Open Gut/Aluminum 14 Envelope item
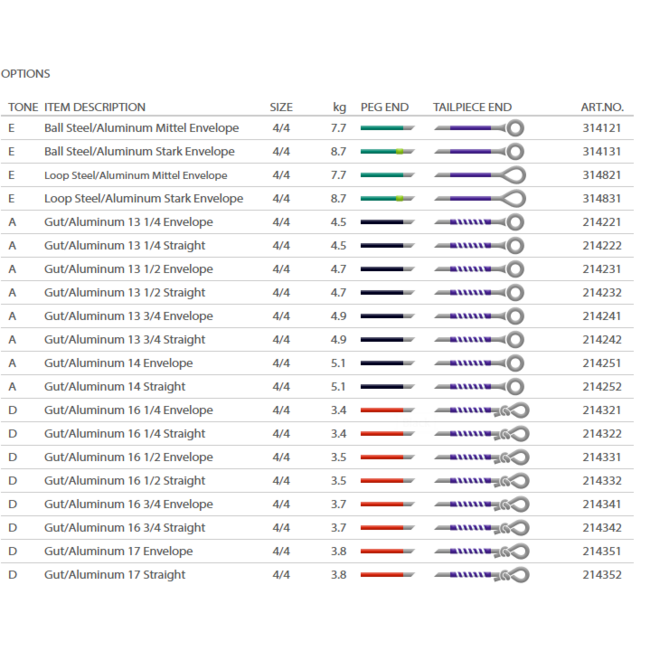This screenshot has height=650, width=650. pos(118,363)
